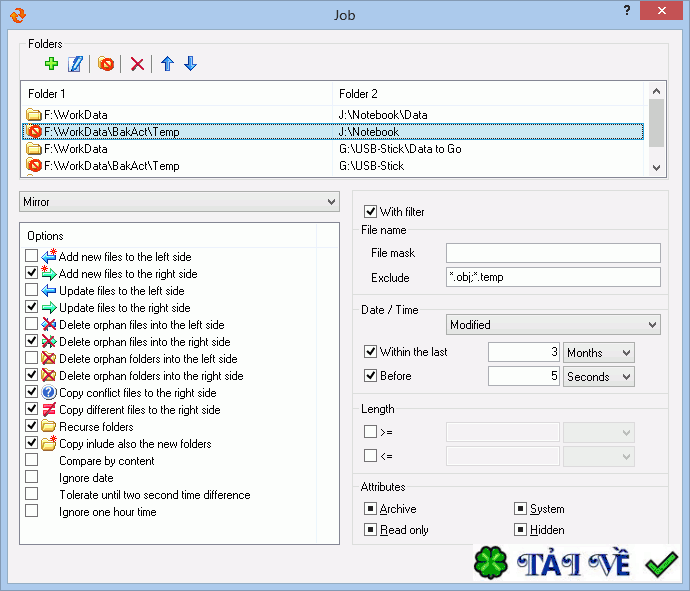Expand the Modified date type dropdown
The height and width of the screenshot is (591, 690).
(553, 325)
